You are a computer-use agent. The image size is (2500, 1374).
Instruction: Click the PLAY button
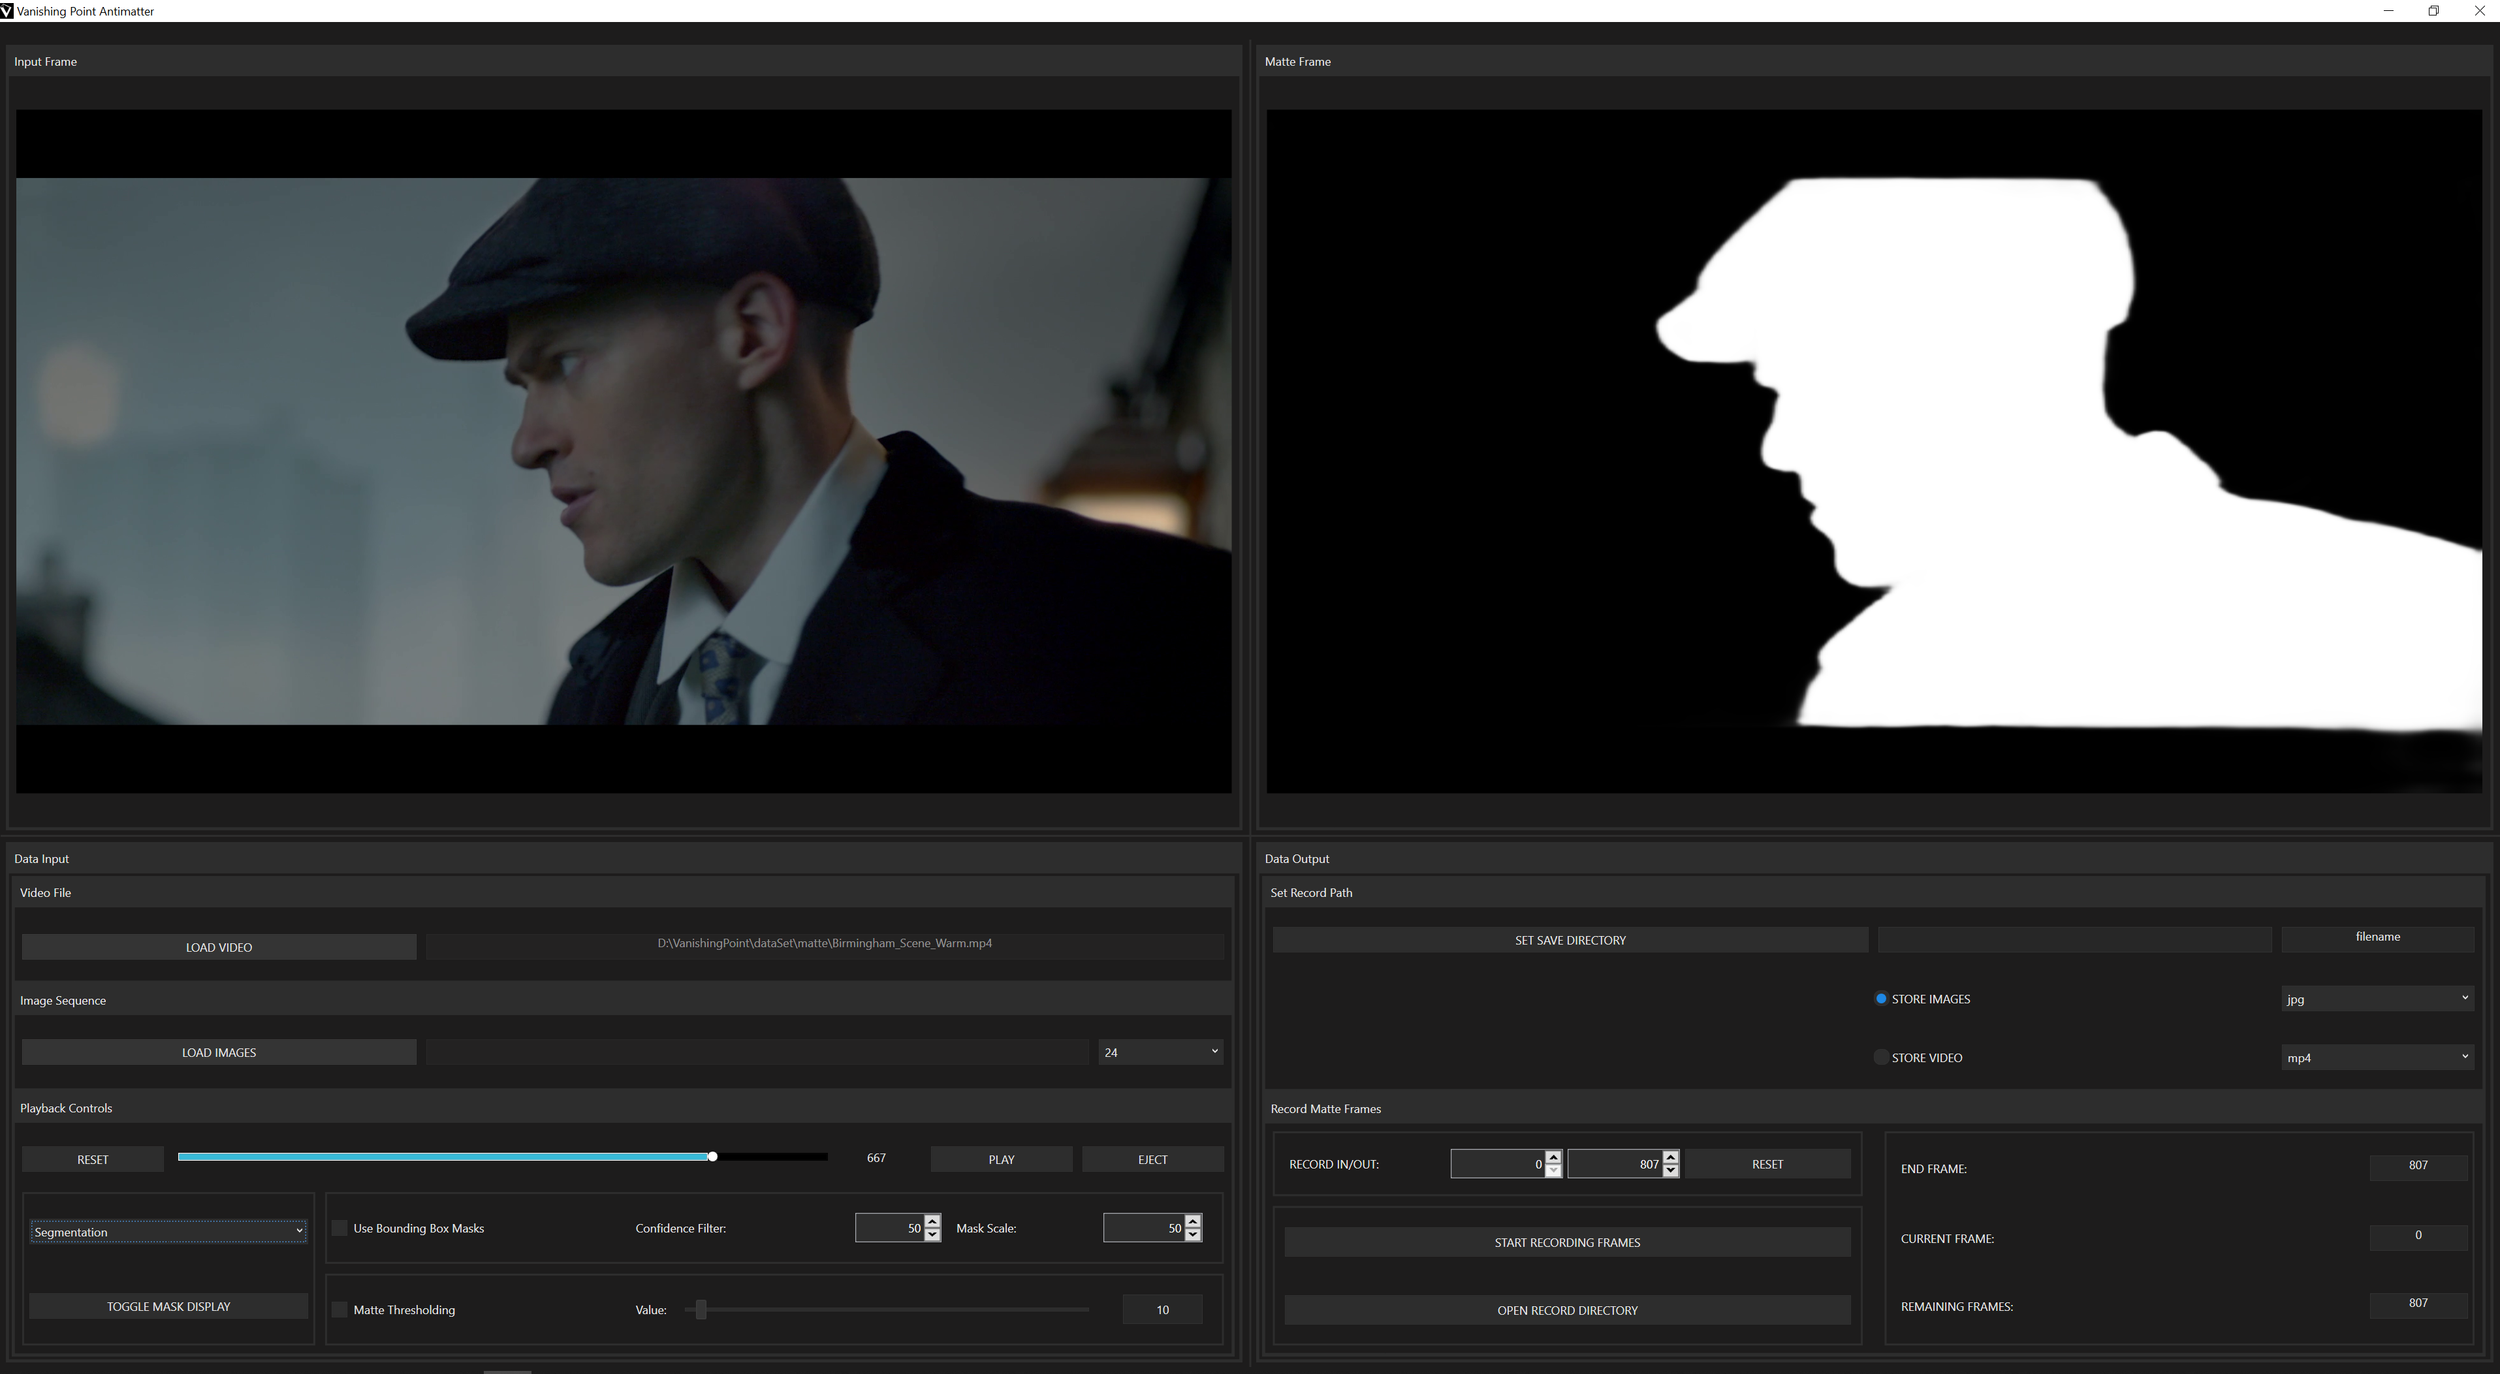(x=1001, y=1159)
